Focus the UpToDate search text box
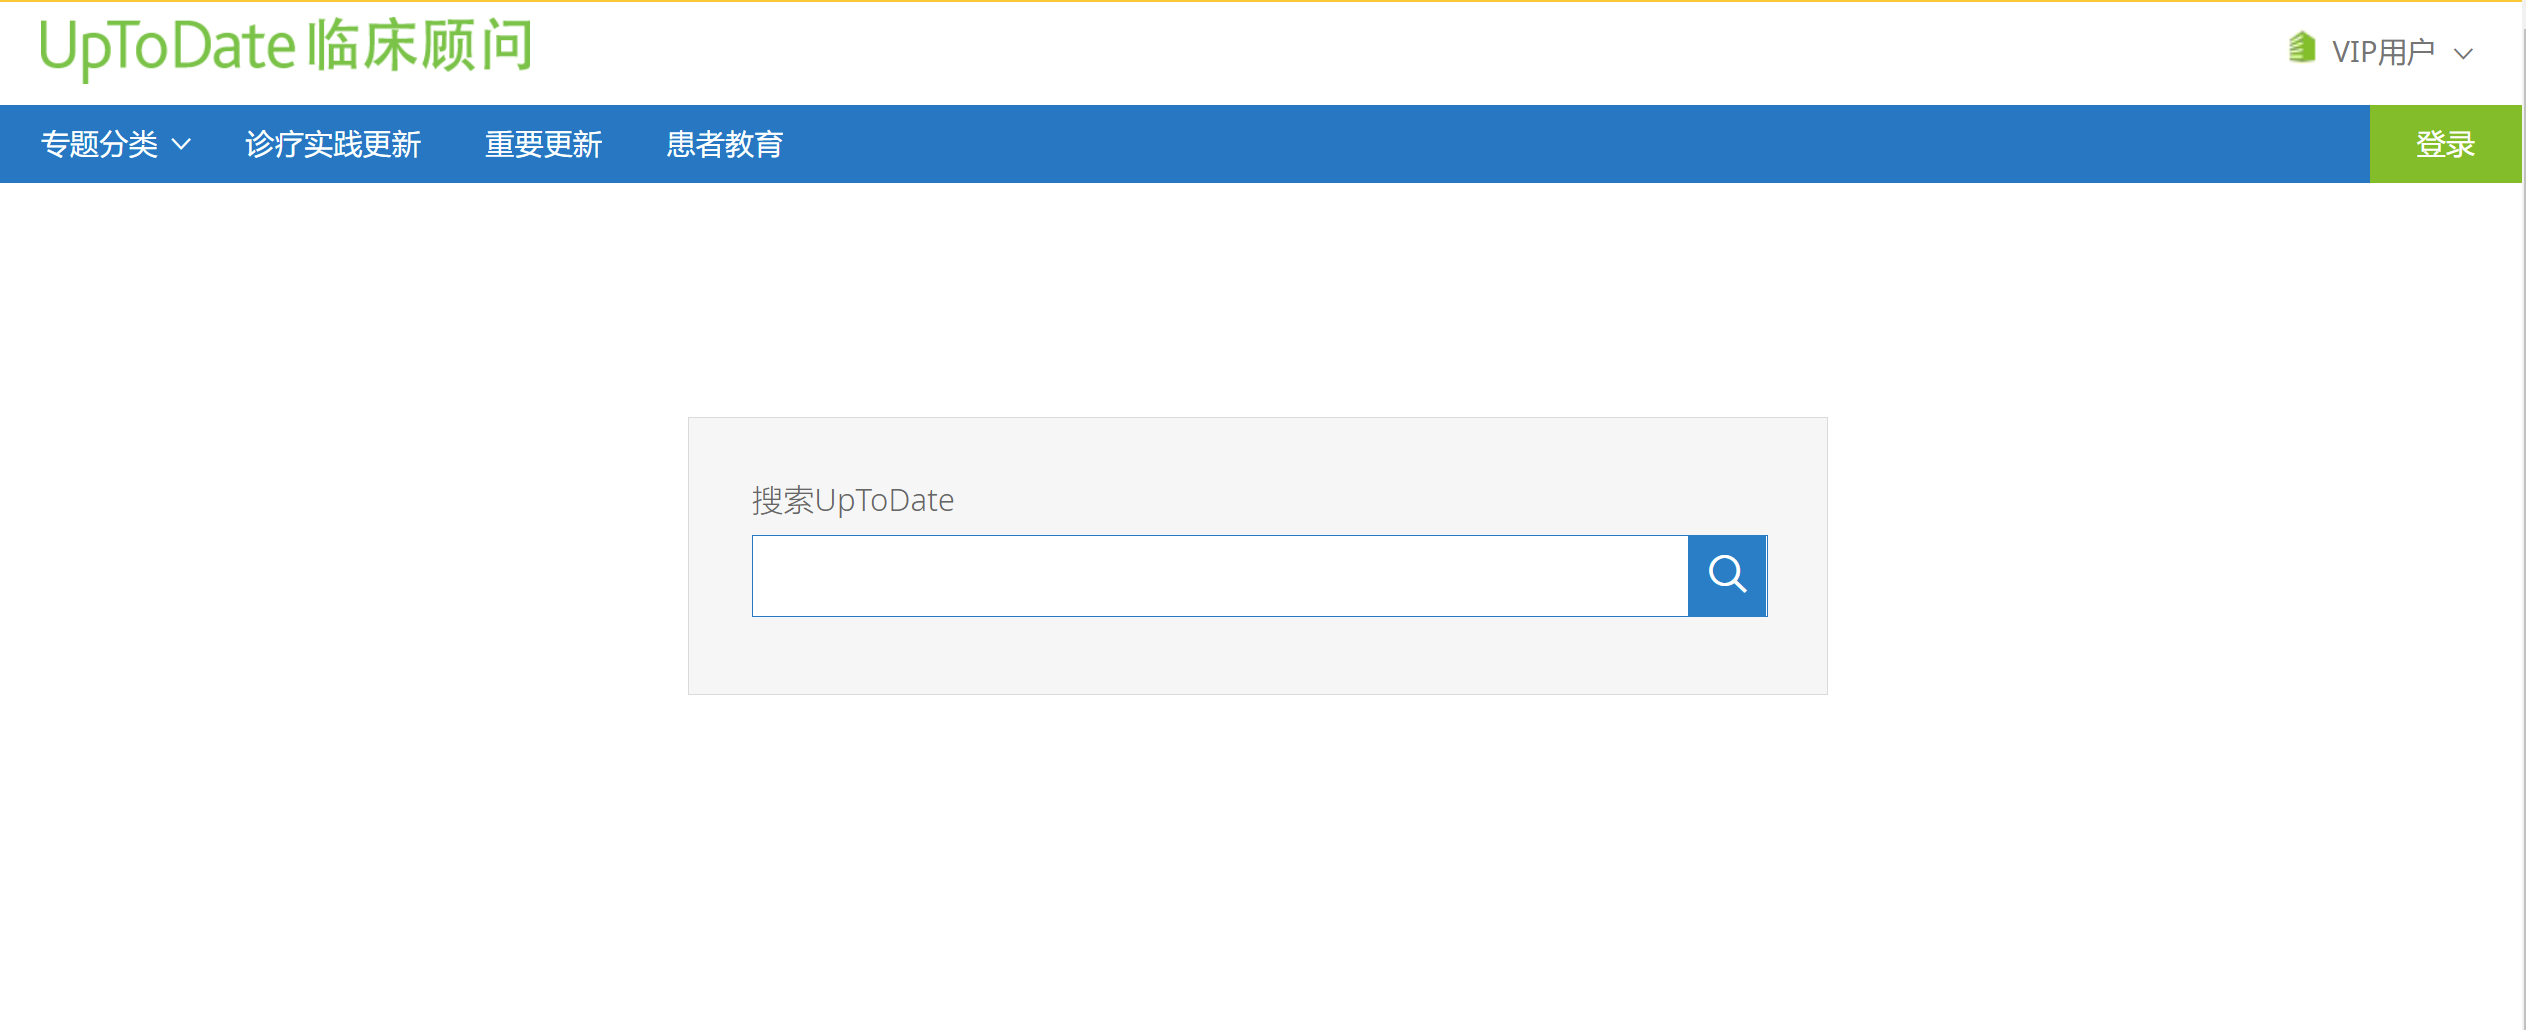Viewport: 2526px width, 1030px height. pyautogui.click(x=1219, y=575)
